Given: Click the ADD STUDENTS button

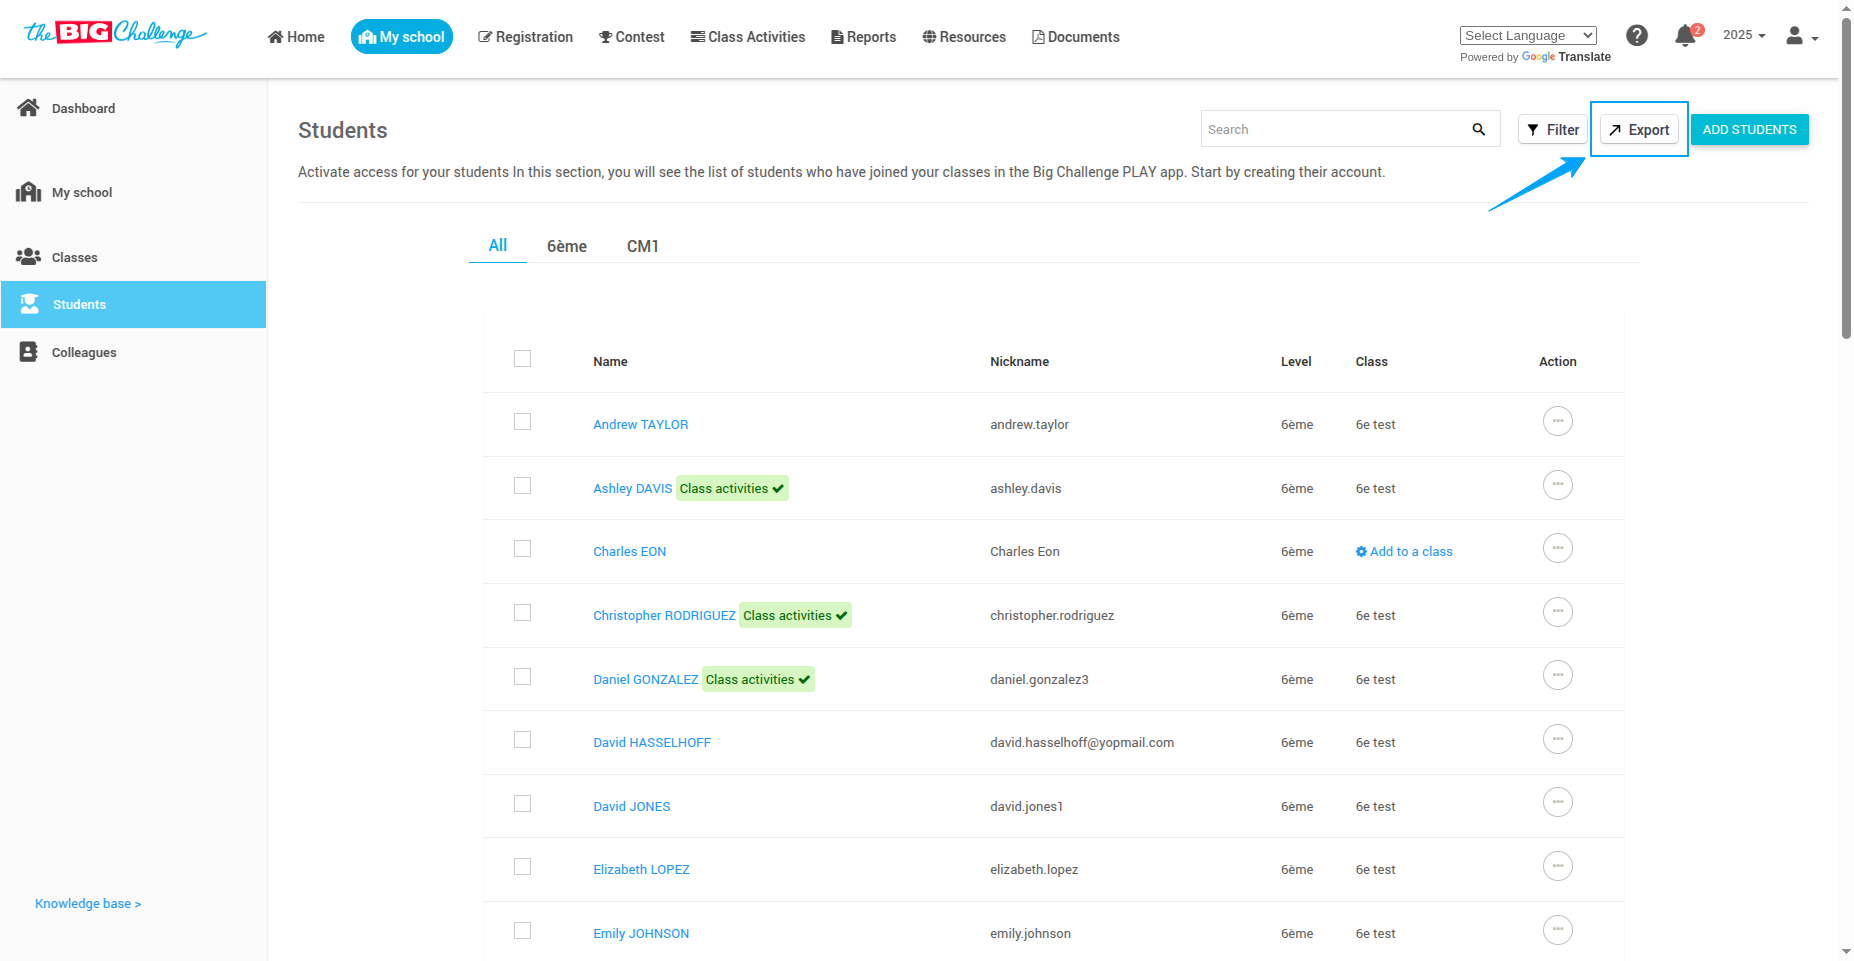Looking at the screenshot, I should pos(1749,130).
